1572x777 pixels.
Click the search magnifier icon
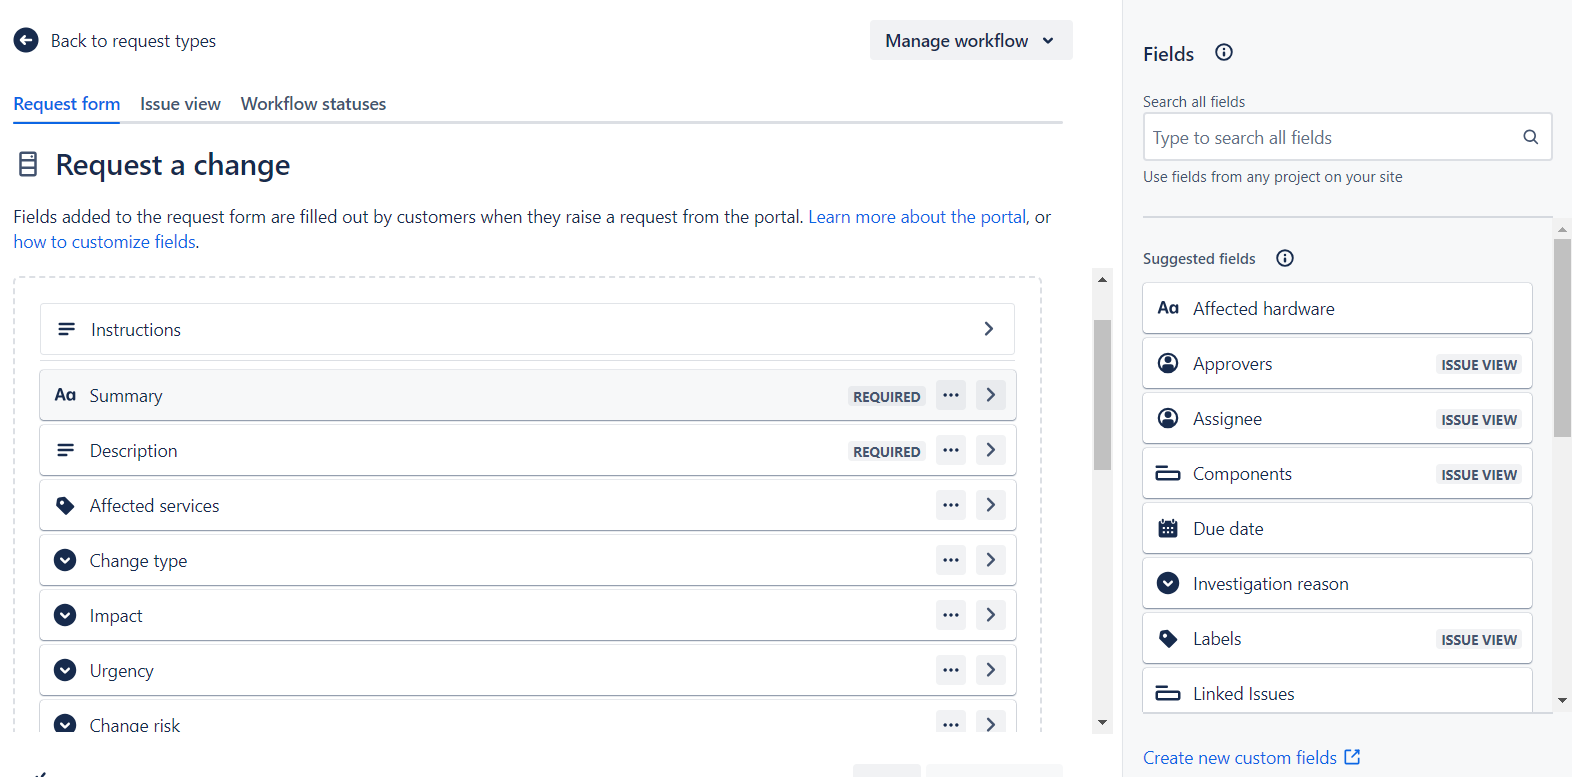point(1530,137)
